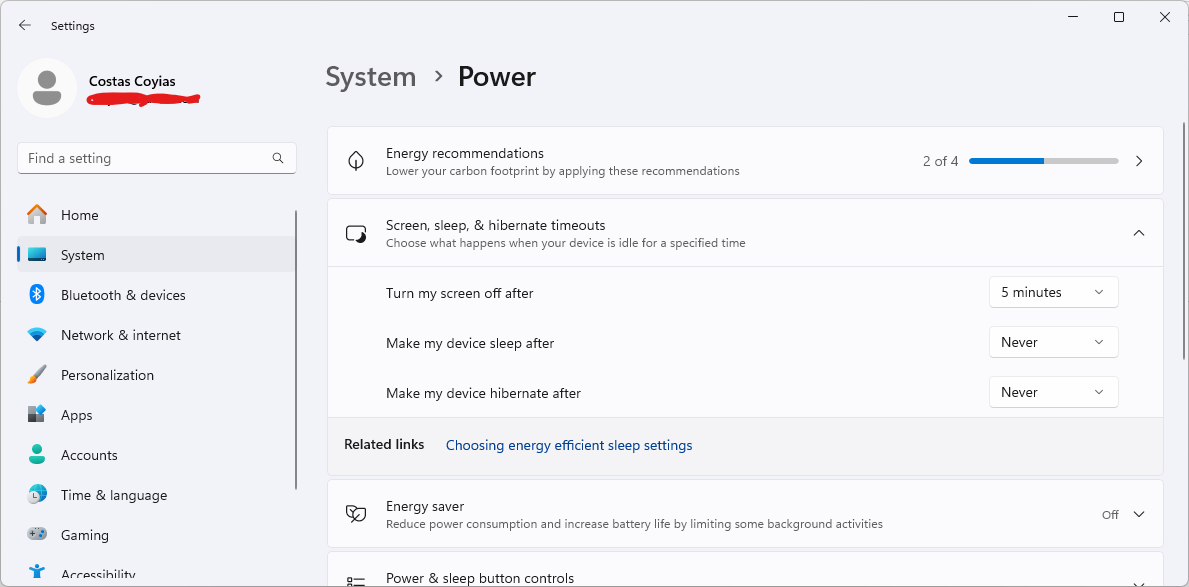The width and height of the screenshot is (1189, 587).
Task: Click the Wi-Fi network icon
Action: [x=37, y=335]
